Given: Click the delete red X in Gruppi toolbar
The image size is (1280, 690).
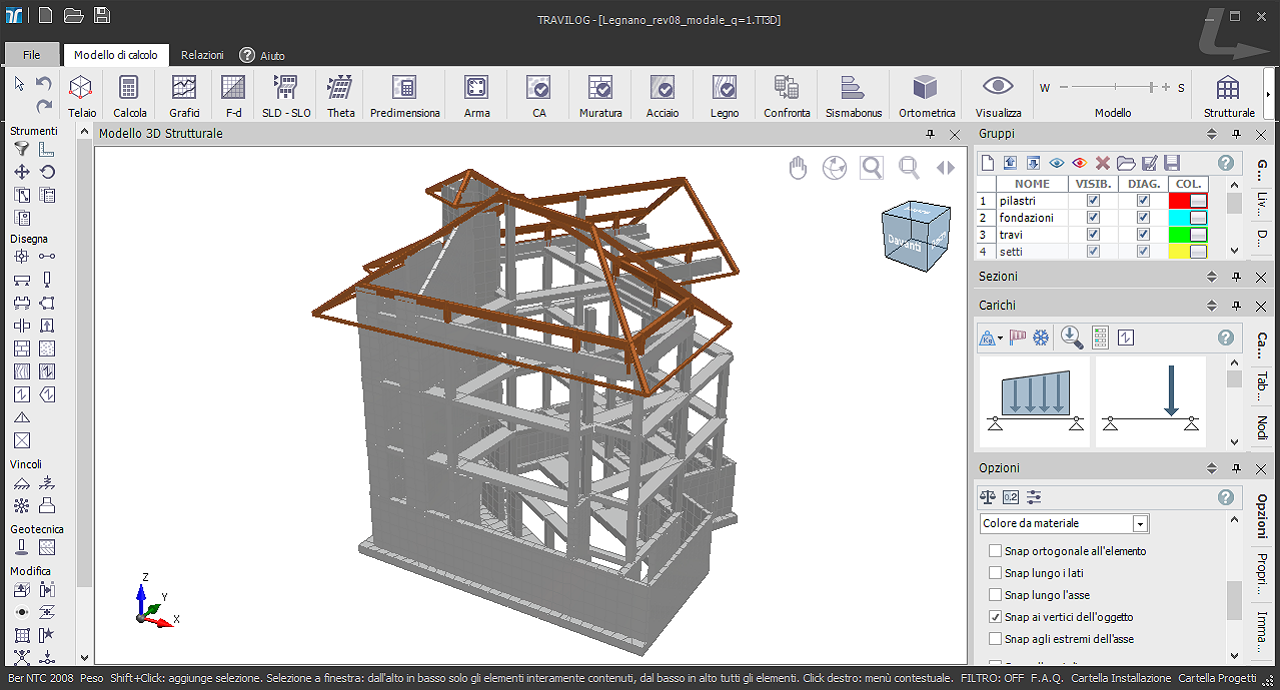Looking at the screenshot, I should (1103, 163).
